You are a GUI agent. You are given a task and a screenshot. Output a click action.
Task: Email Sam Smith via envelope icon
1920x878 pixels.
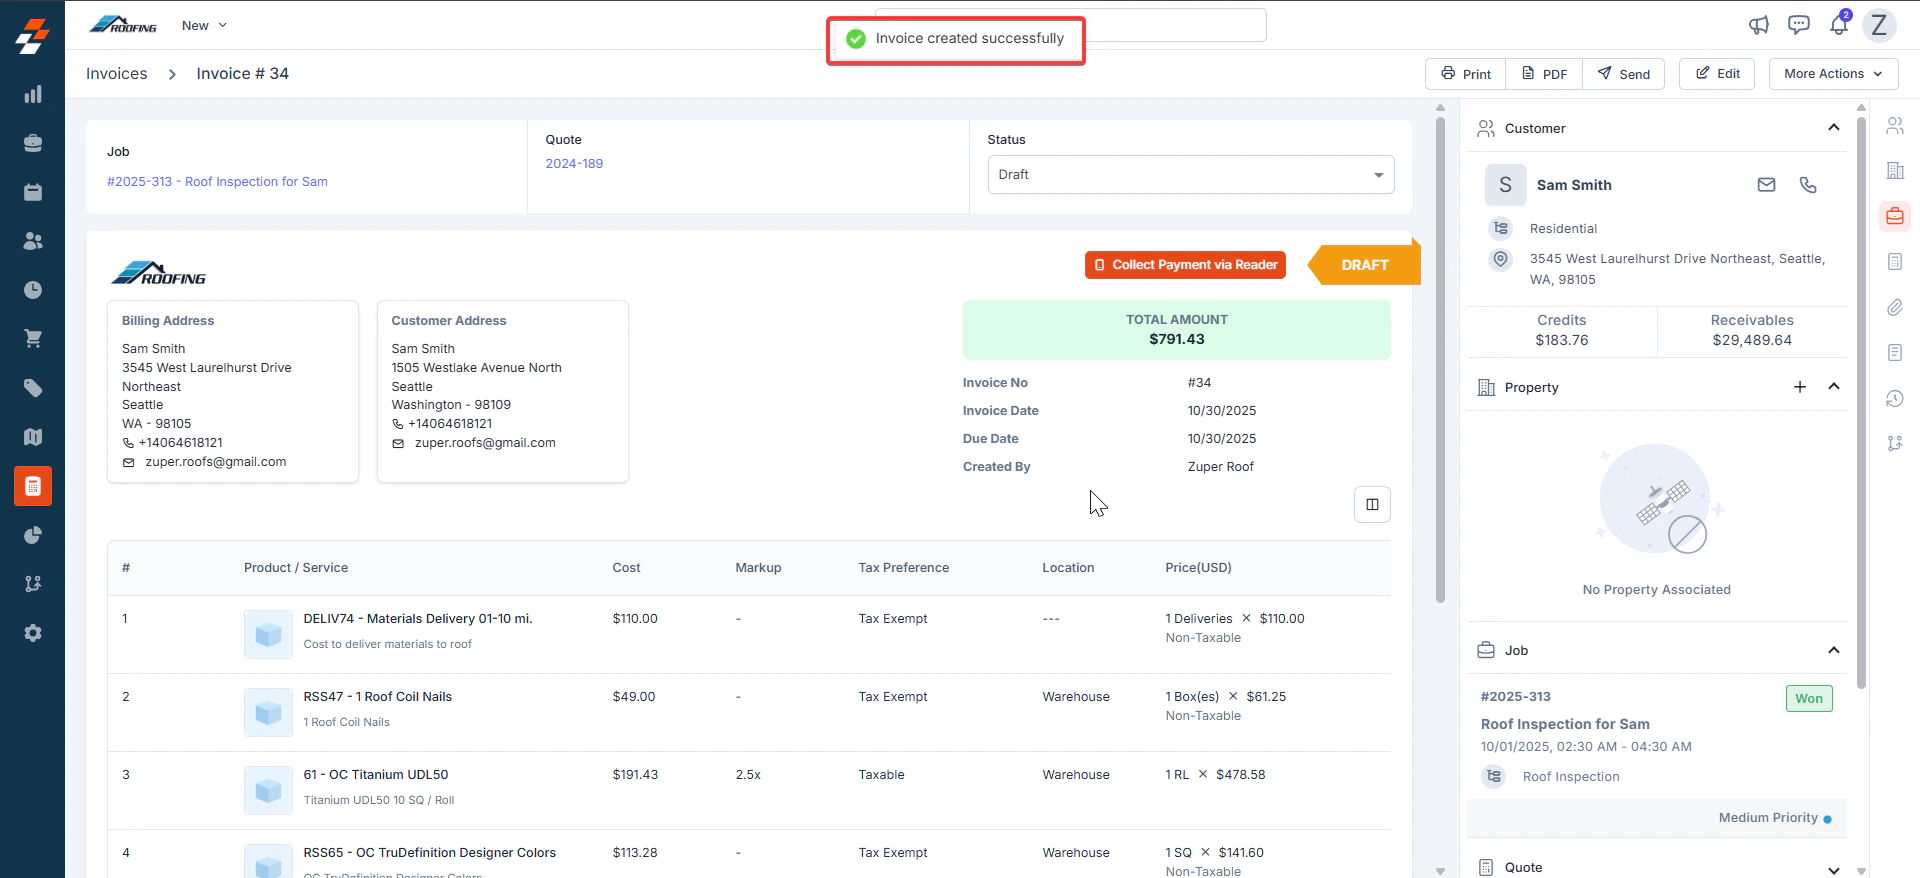tap(1767, 185)
